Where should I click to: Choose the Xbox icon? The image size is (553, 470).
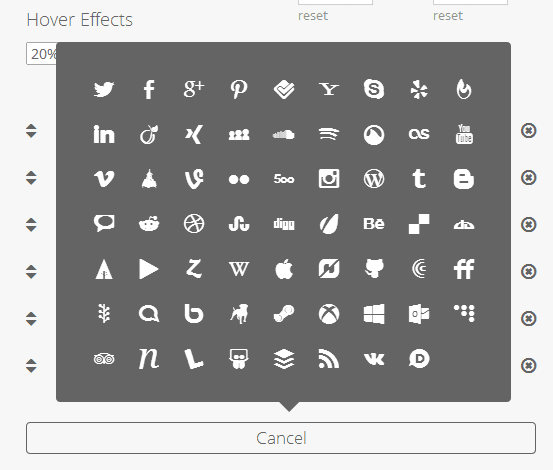coord(329,314)
